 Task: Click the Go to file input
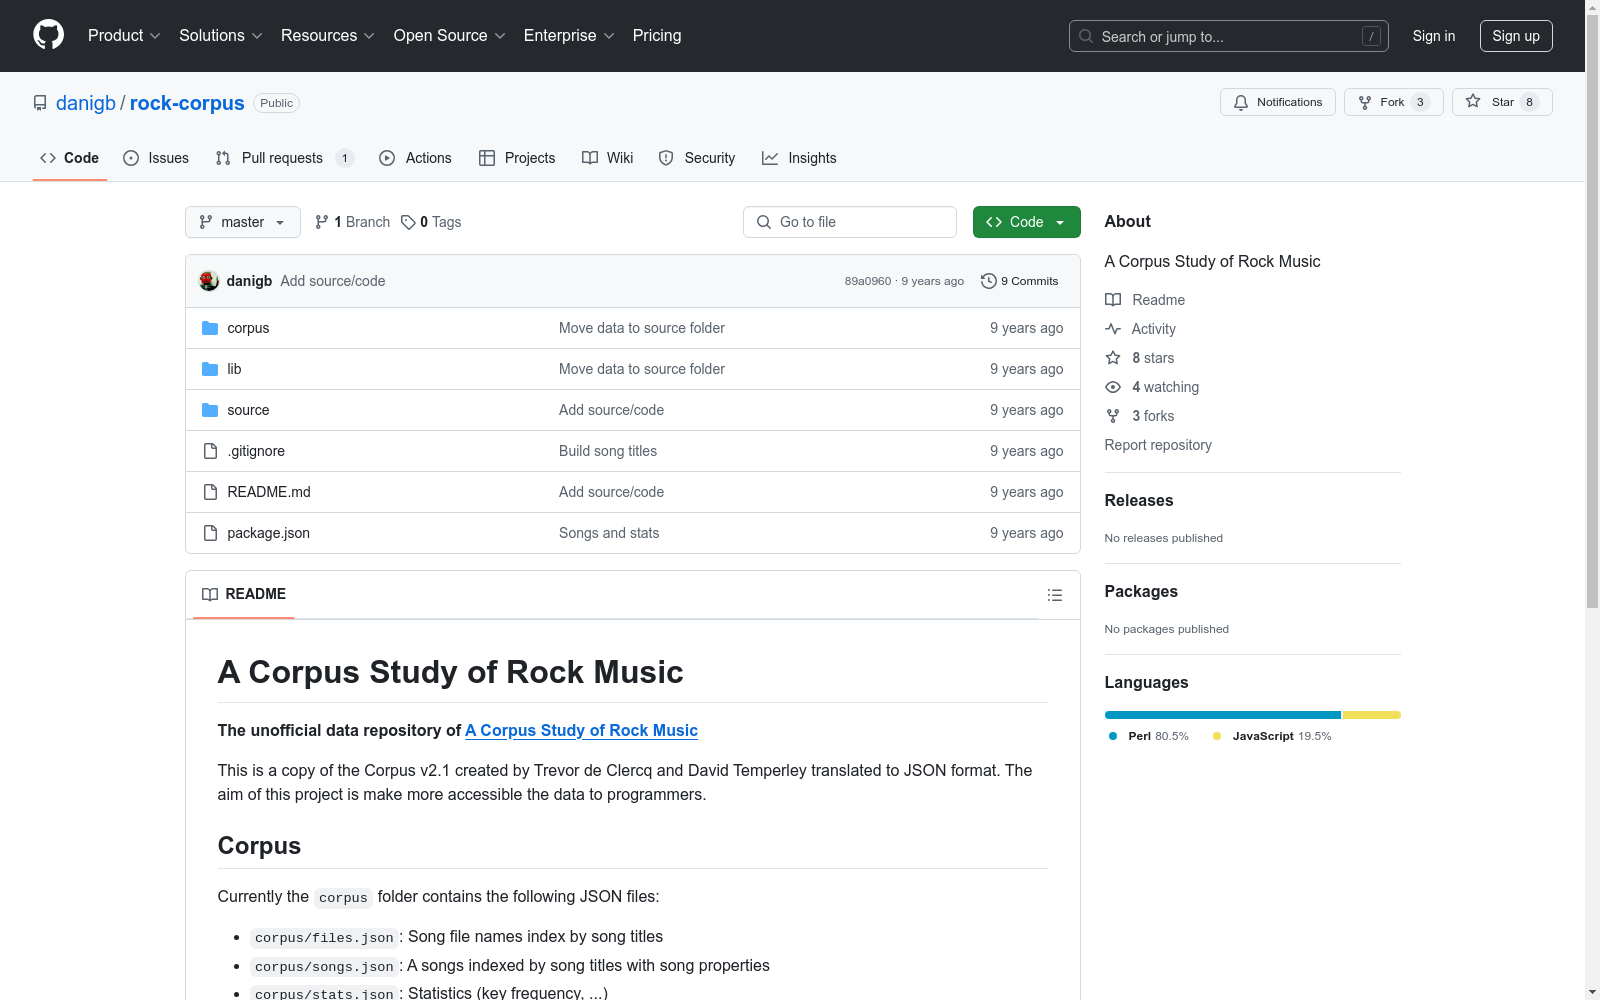click(x=850, y=222)
